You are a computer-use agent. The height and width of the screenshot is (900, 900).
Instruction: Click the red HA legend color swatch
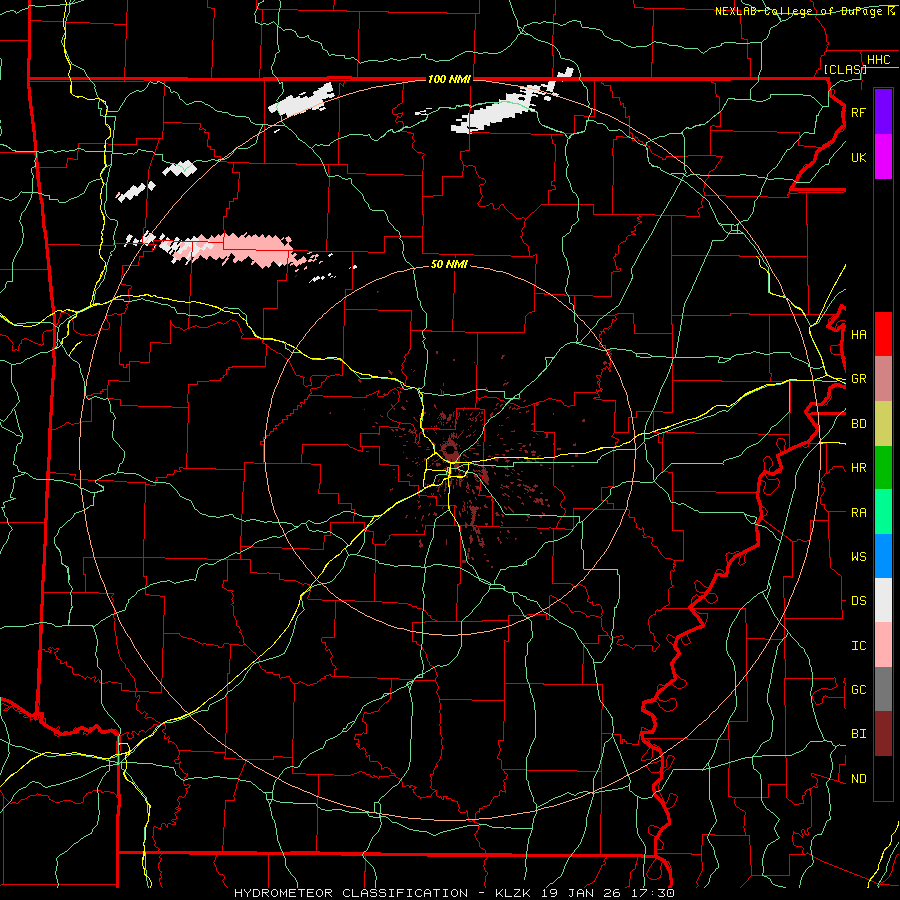(883, 334)
